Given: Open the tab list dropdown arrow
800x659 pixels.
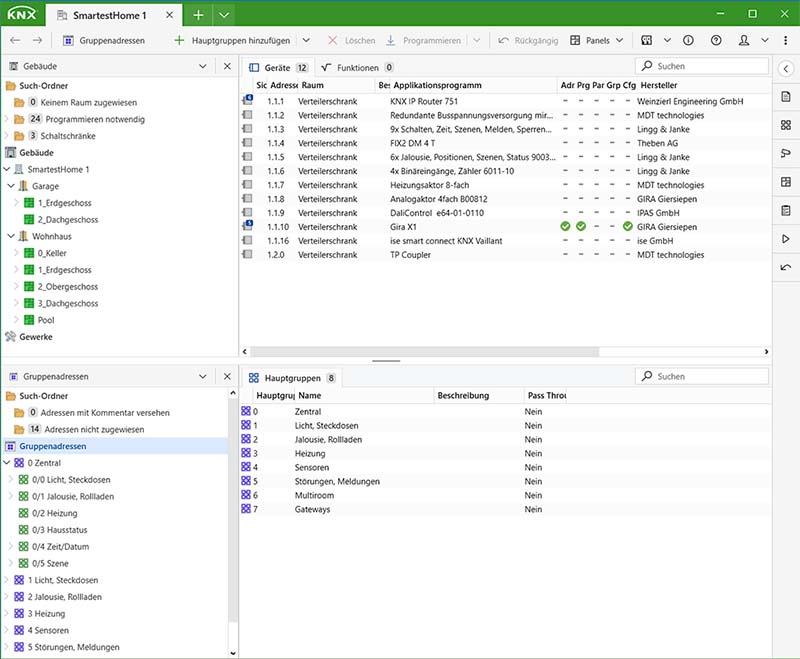Looking at the screenshot, I should pyautogui.click(x=224, y=15).
